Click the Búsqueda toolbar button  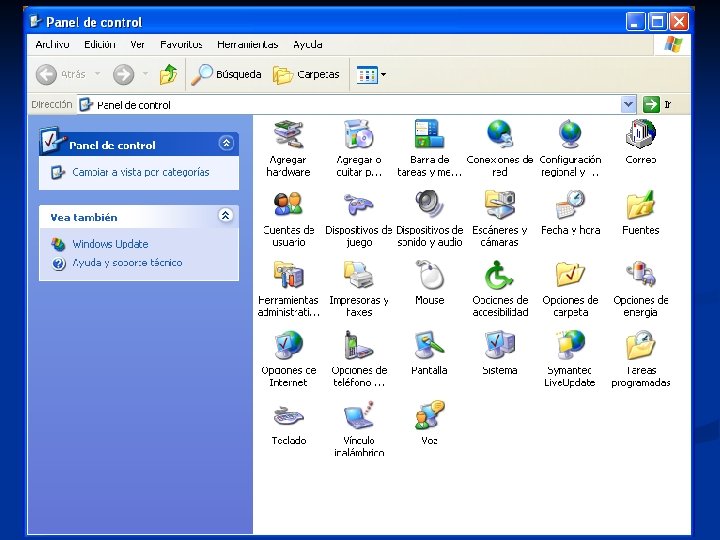226,74
